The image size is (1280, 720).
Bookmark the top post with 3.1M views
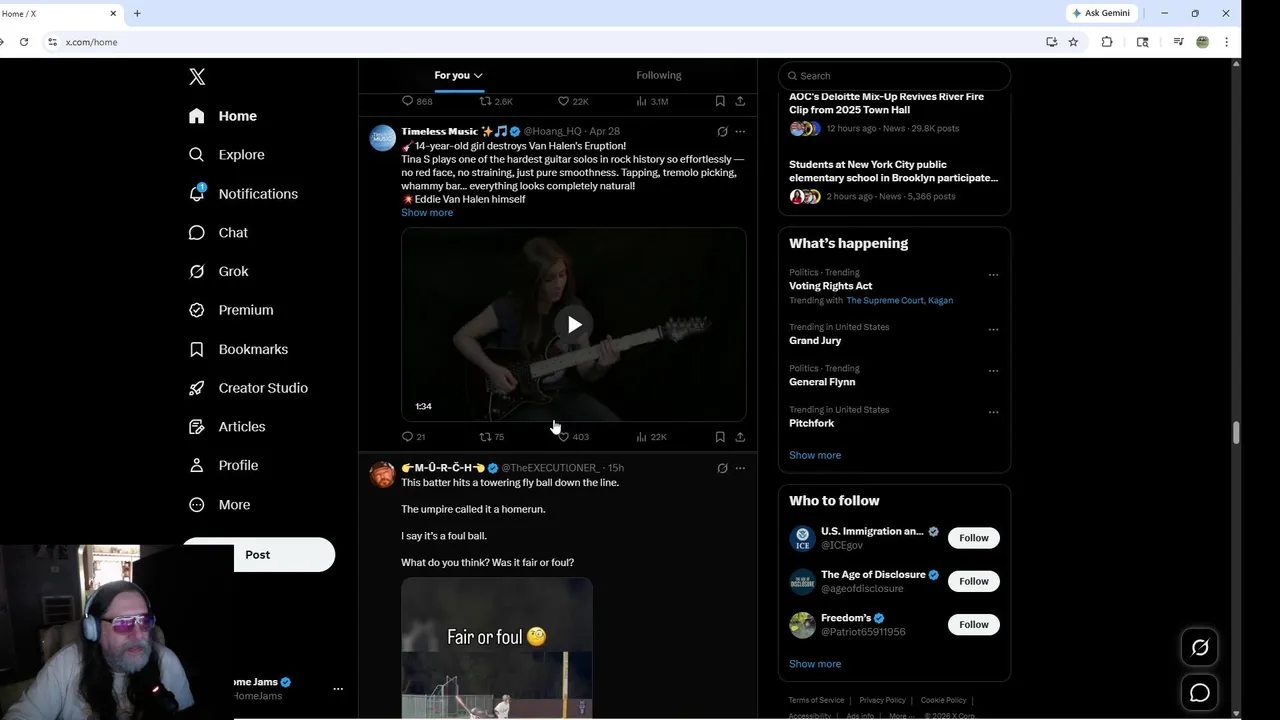pos(720,101)
